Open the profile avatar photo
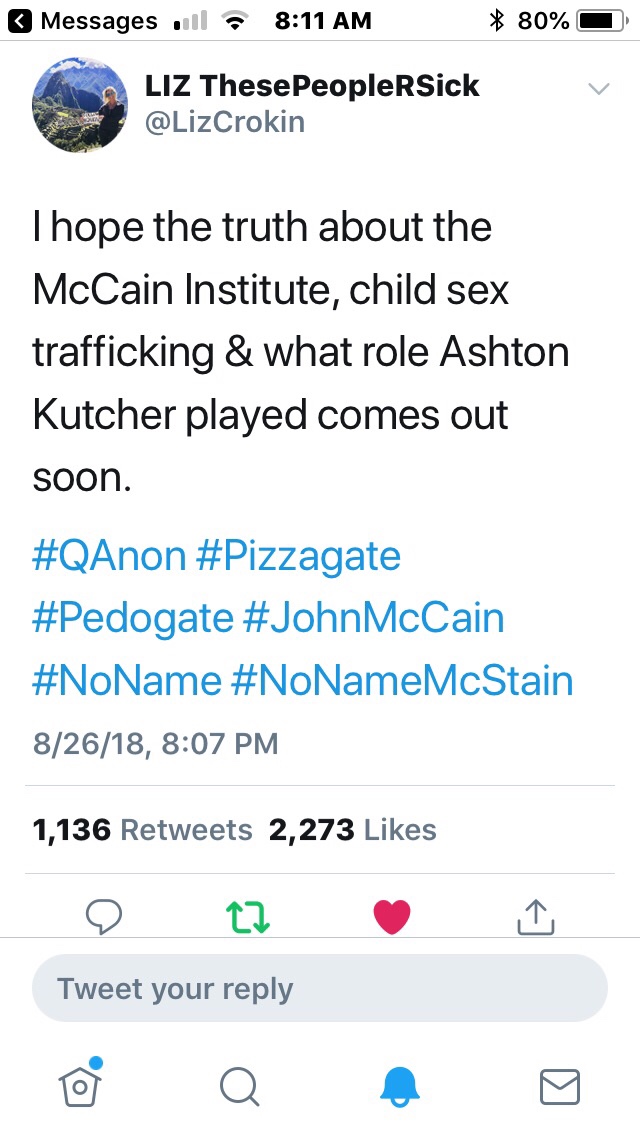 point(80,105)
